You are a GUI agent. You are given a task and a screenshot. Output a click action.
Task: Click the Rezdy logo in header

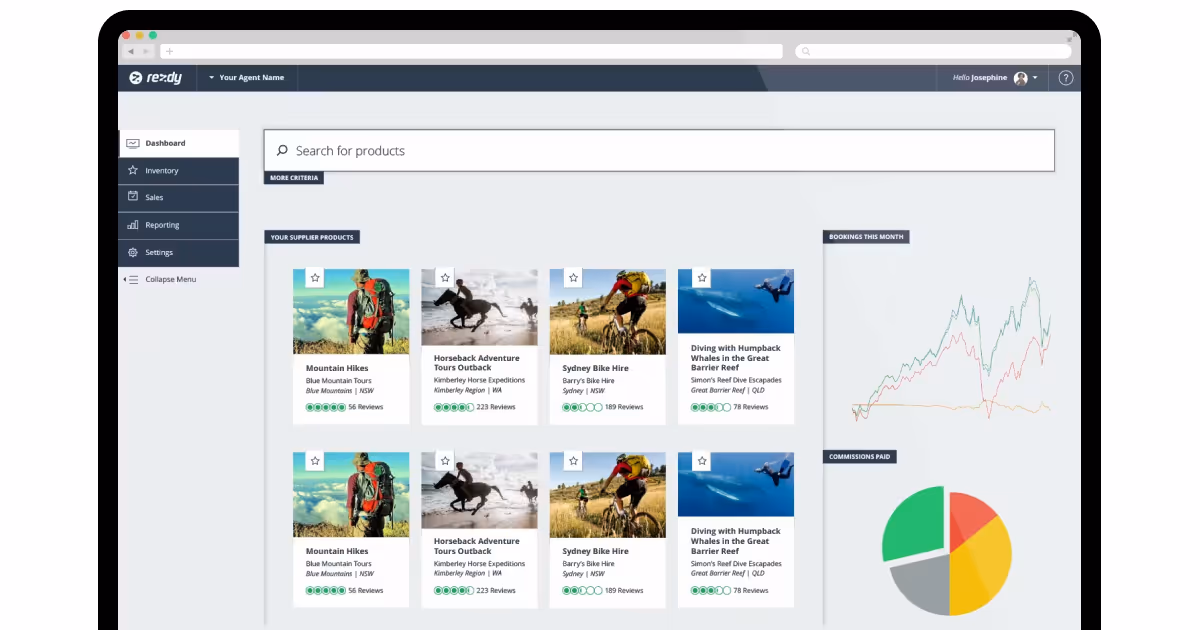point(155,78)
